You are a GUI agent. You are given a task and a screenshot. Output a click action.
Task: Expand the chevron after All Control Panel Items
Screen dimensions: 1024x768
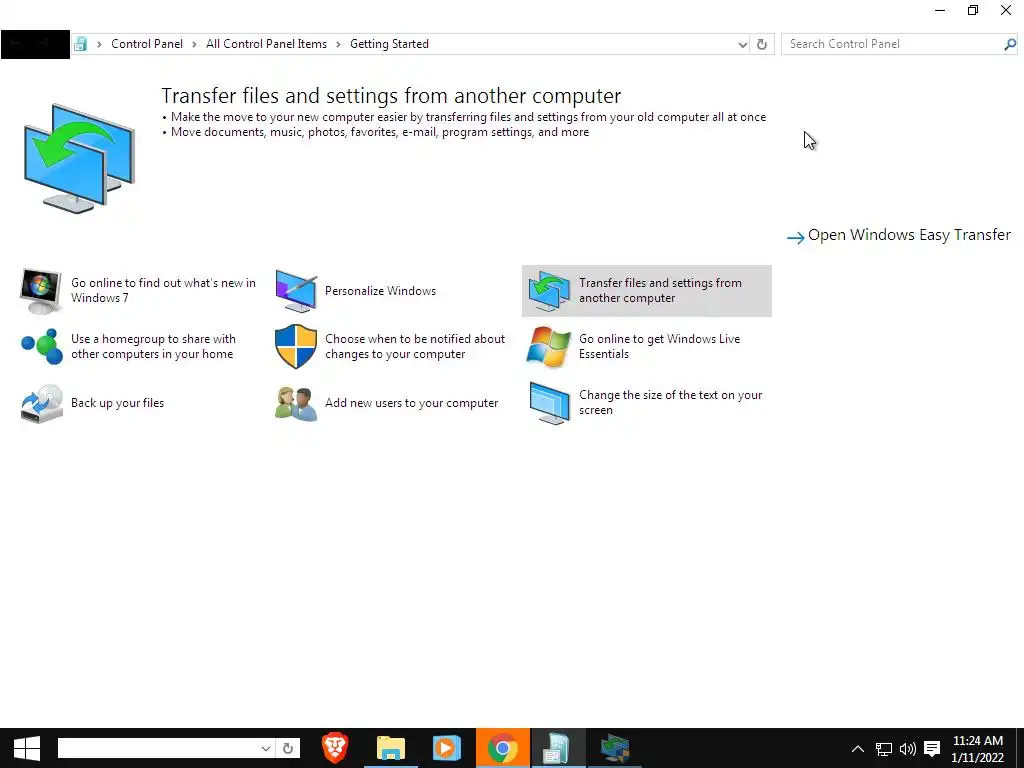[x=338, y=44]
